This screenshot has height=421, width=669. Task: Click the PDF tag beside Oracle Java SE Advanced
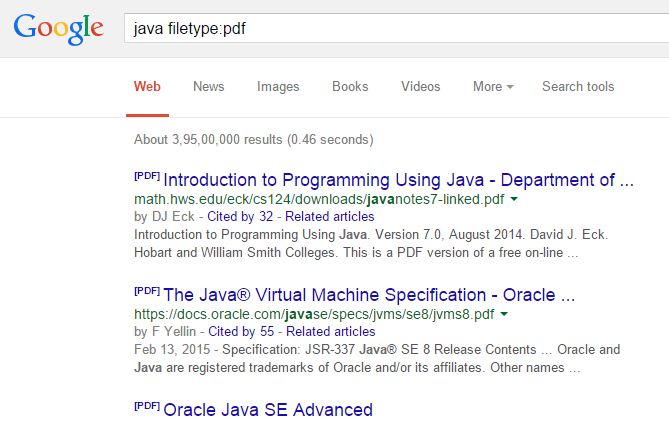(147, 406)
